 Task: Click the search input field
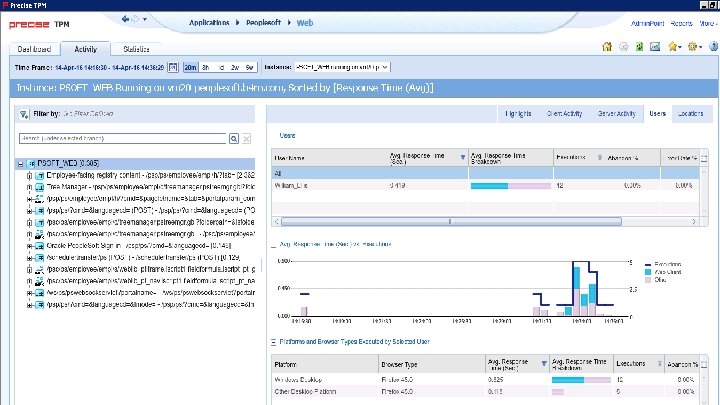tap(123, 138)
